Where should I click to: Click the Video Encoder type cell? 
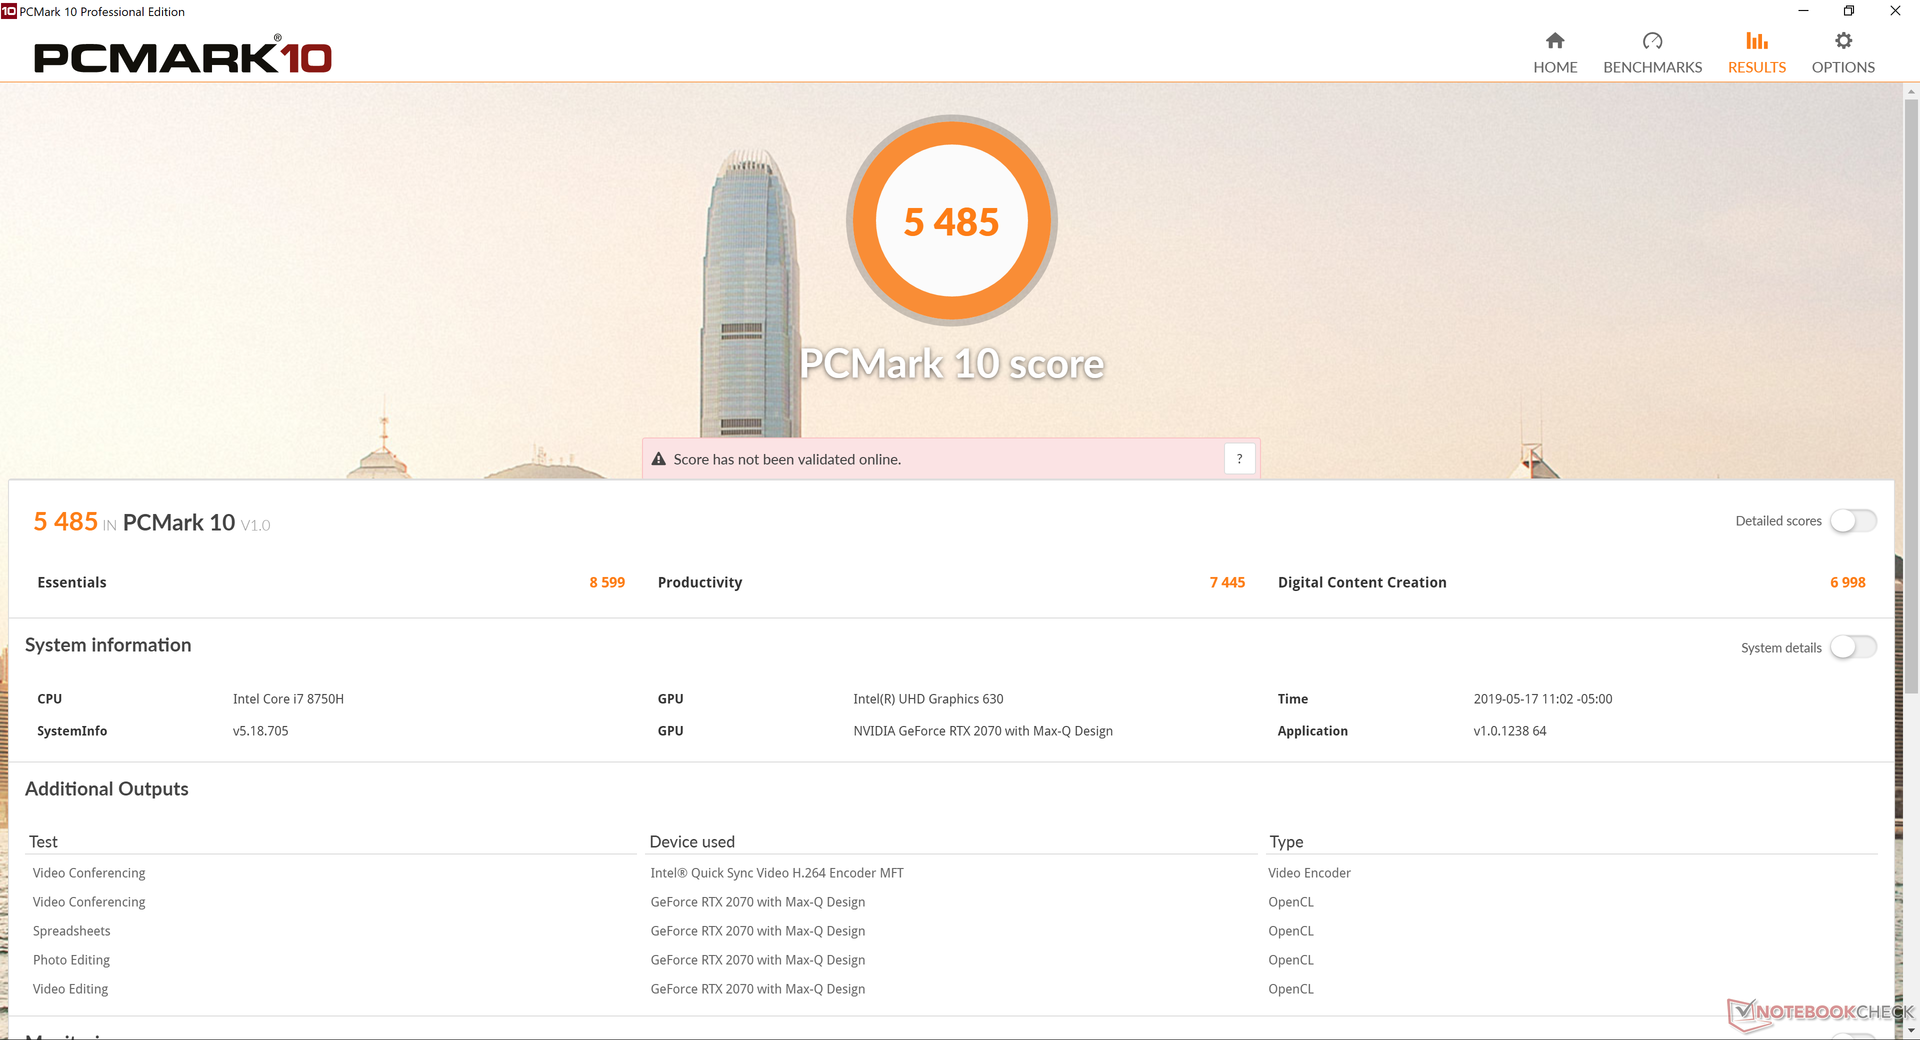1309,873
